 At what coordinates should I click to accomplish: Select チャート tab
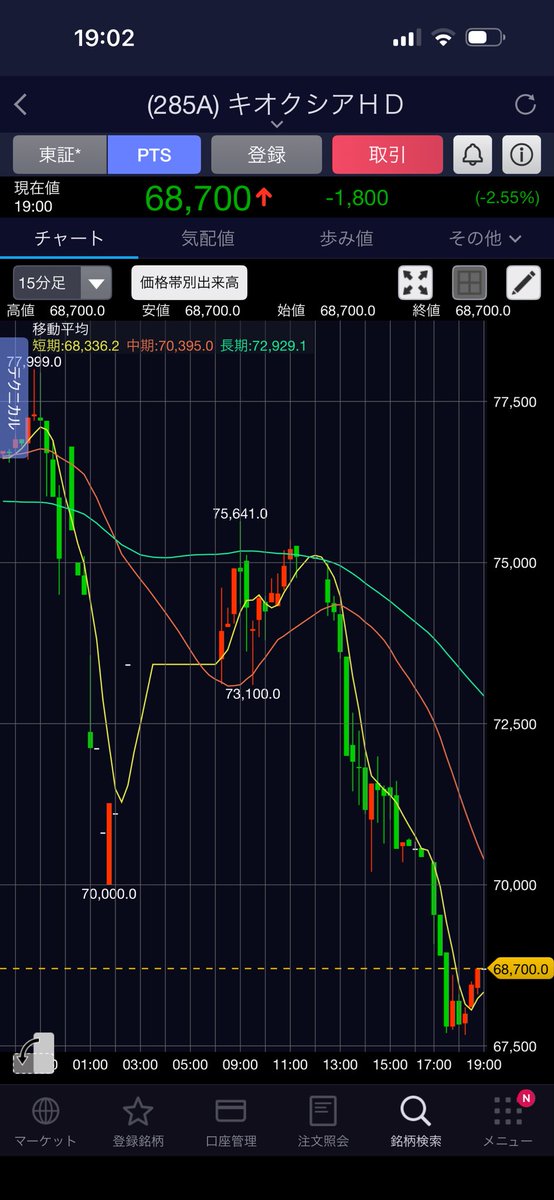pos(69,238)
